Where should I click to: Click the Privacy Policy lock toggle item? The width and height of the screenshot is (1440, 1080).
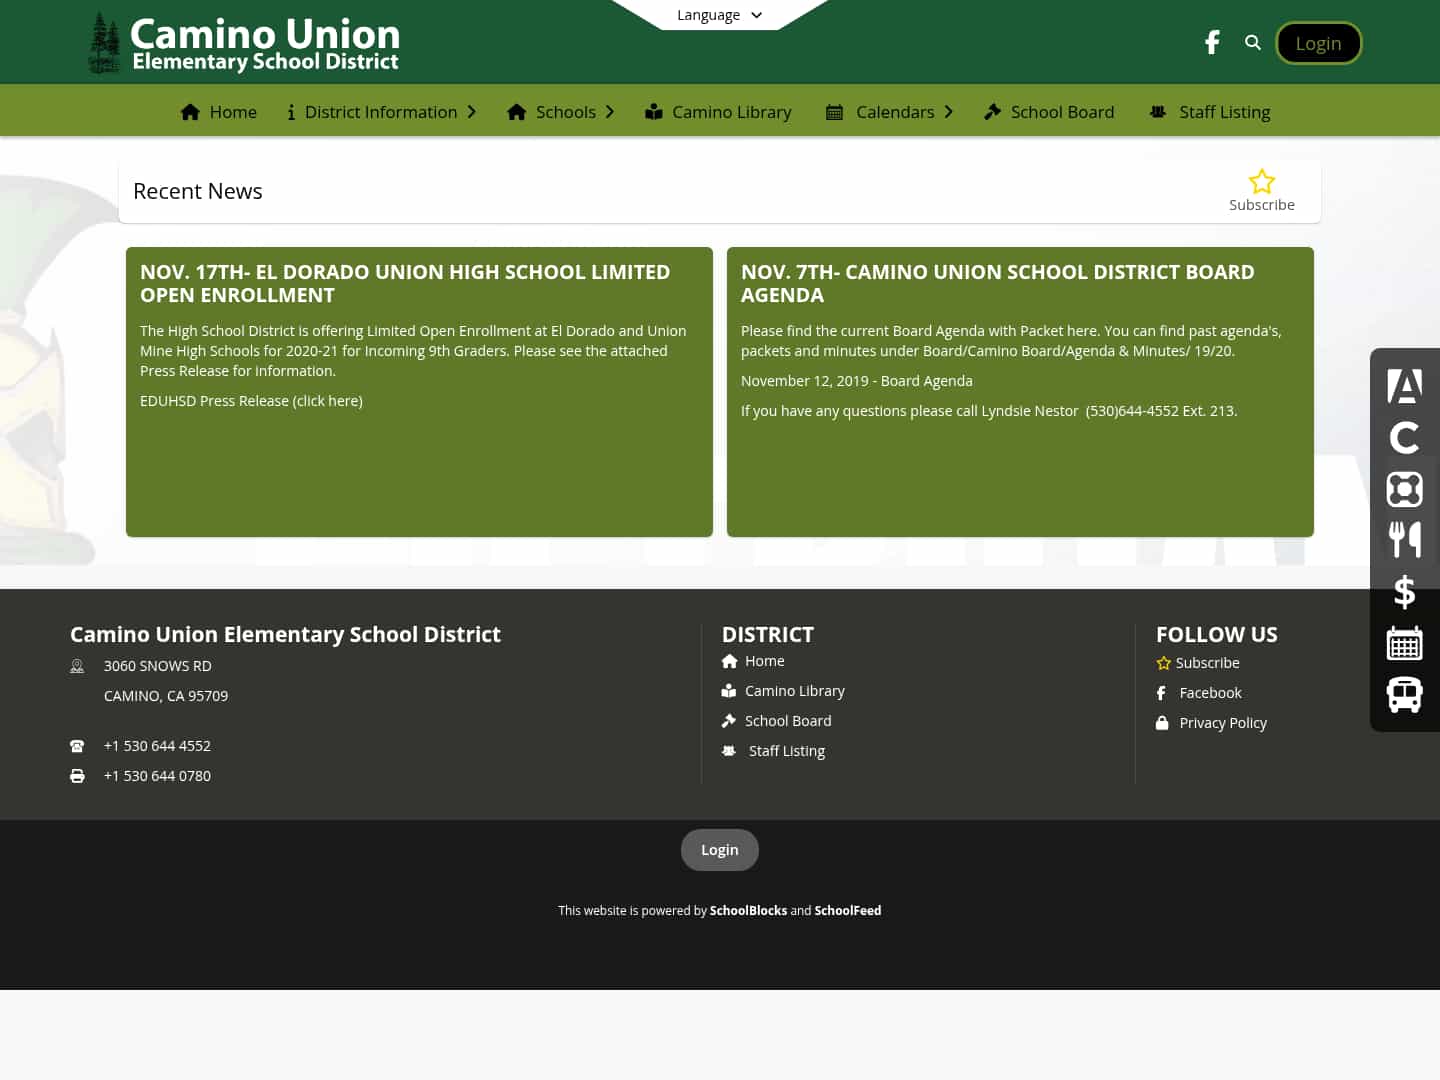coord(1211,722)
